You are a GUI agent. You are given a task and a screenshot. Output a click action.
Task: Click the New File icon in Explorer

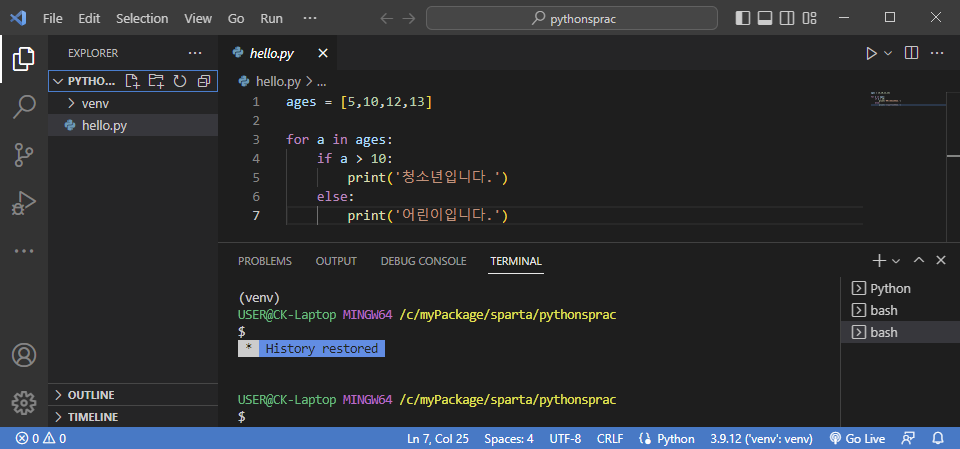pyautogui.click(x=132, y=81)
